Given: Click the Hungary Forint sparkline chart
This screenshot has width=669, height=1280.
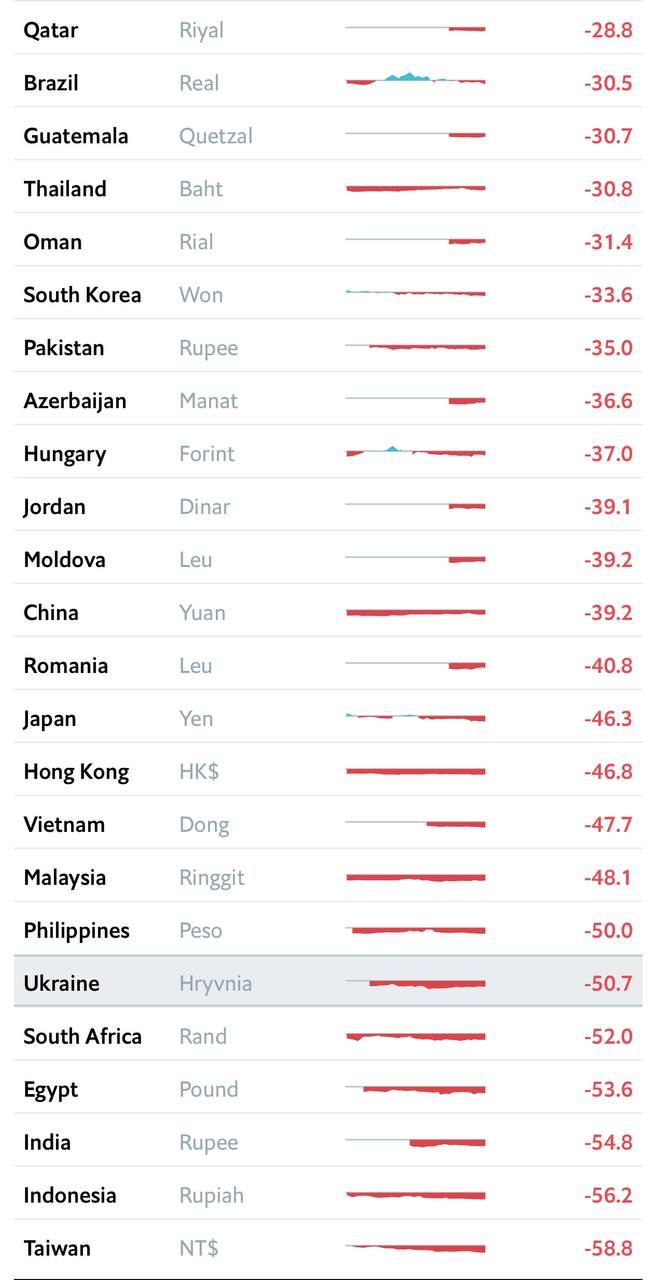Looking at the screenshot, I should pyautogui.click(x=415, y=452).
